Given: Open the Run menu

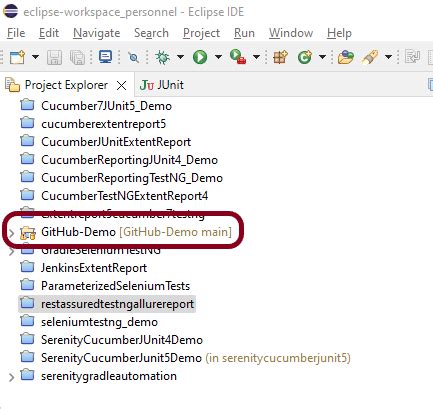Looking at the screenshot, I should 244,33.
